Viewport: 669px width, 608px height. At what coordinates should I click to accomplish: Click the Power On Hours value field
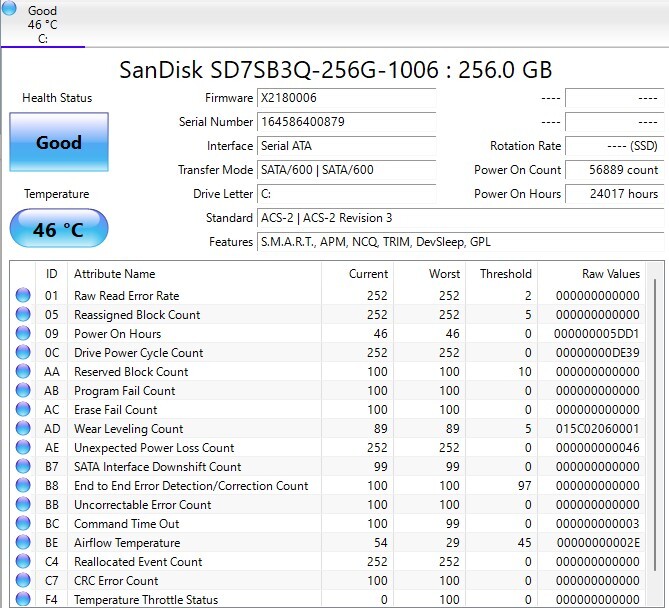(614, 194)
